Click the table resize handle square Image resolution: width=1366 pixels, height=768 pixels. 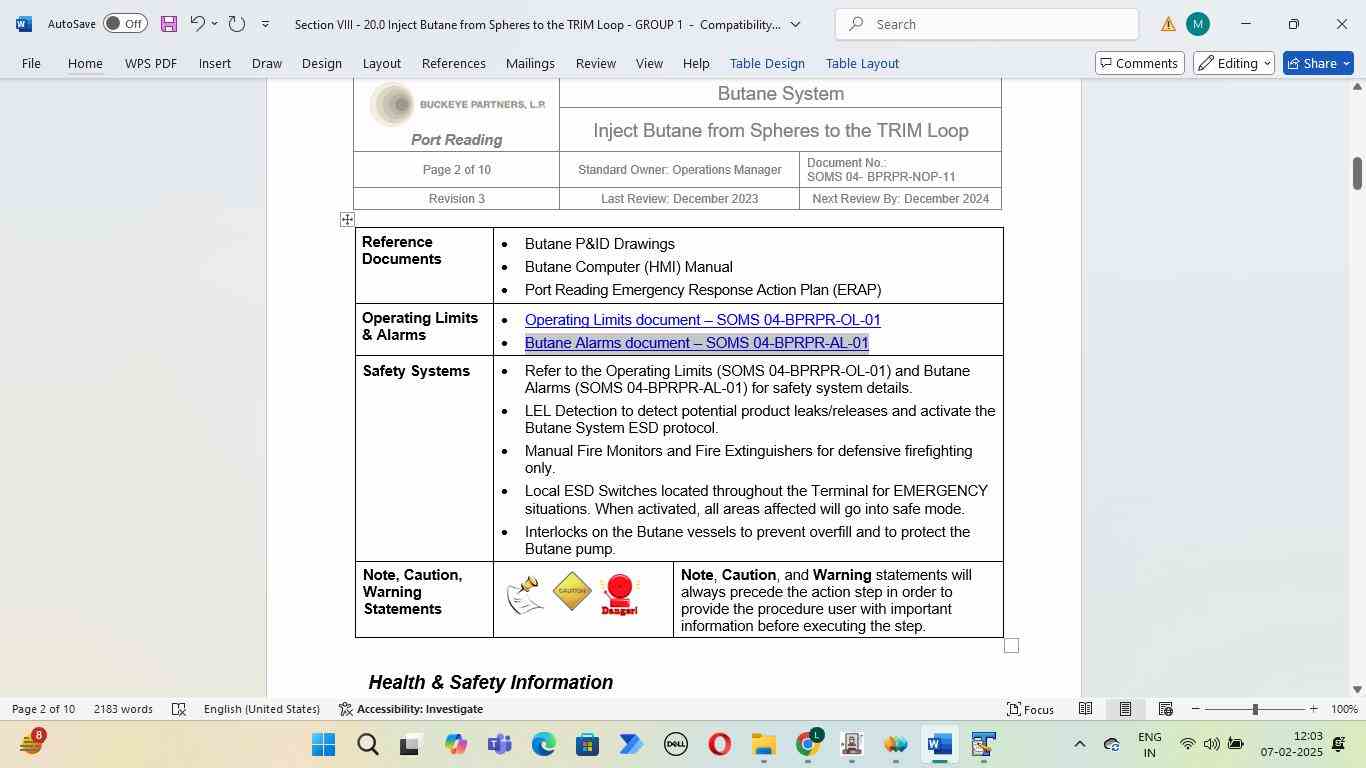(1011, 646)
